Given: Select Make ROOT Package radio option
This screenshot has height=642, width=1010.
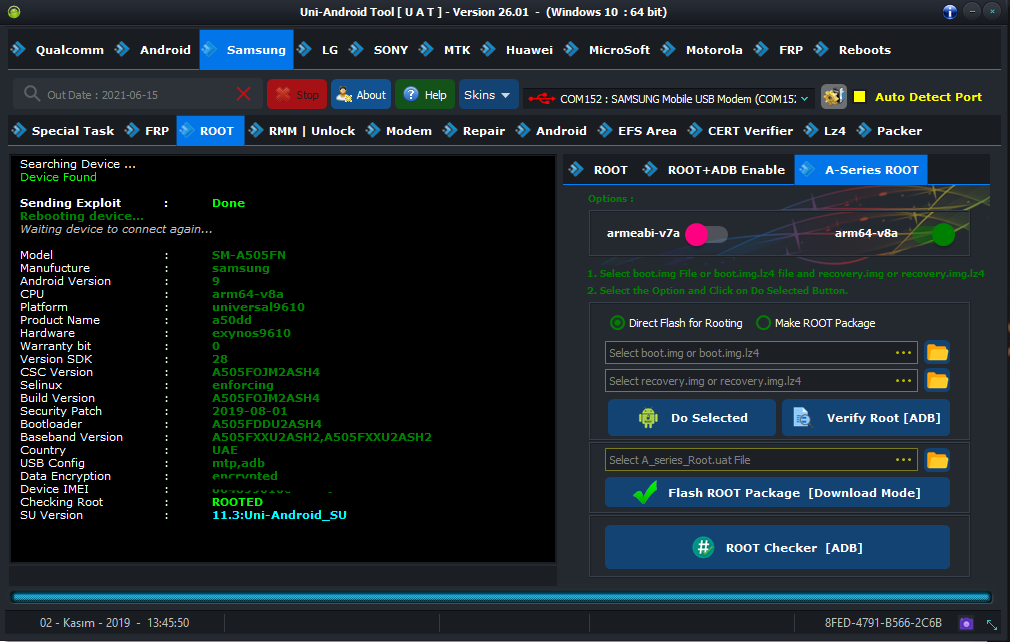Looking at the screenshot, I should click(x=764, y=323).
